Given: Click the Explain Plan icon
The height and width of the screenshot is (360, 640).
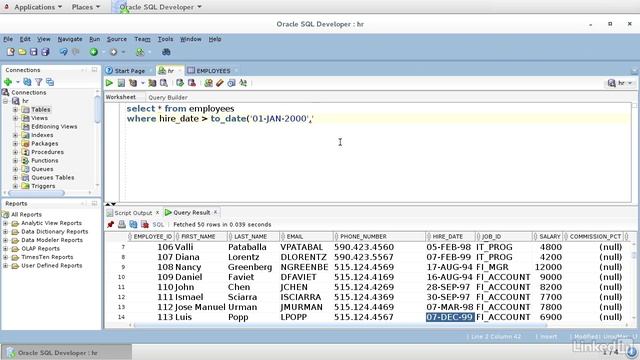Looking at the screenshot, I should (x=133, y=83).
